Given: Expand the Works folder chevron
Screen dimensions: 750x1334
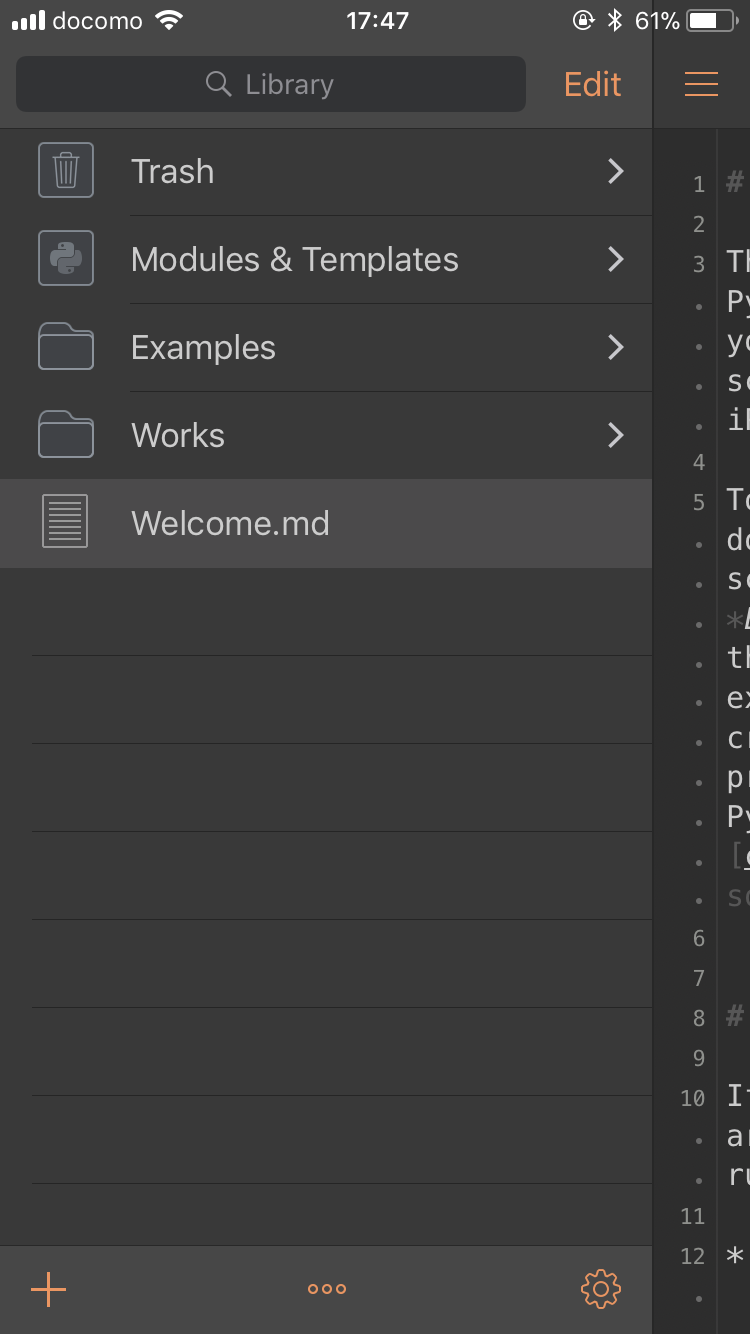Looking at the screenshot, I should pos(615,435).
